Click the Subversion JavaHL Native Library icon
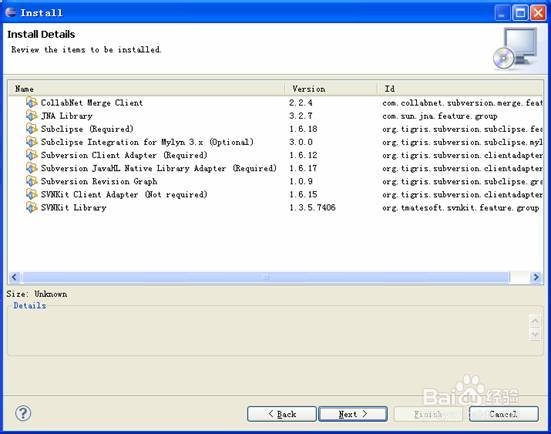The image size is (551, 434). tap(31, 168)
